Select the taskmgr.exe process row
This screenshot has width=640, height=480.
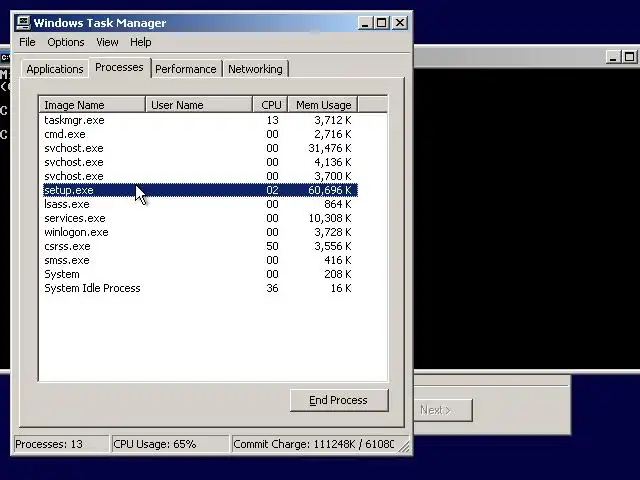tap(200, 120)
